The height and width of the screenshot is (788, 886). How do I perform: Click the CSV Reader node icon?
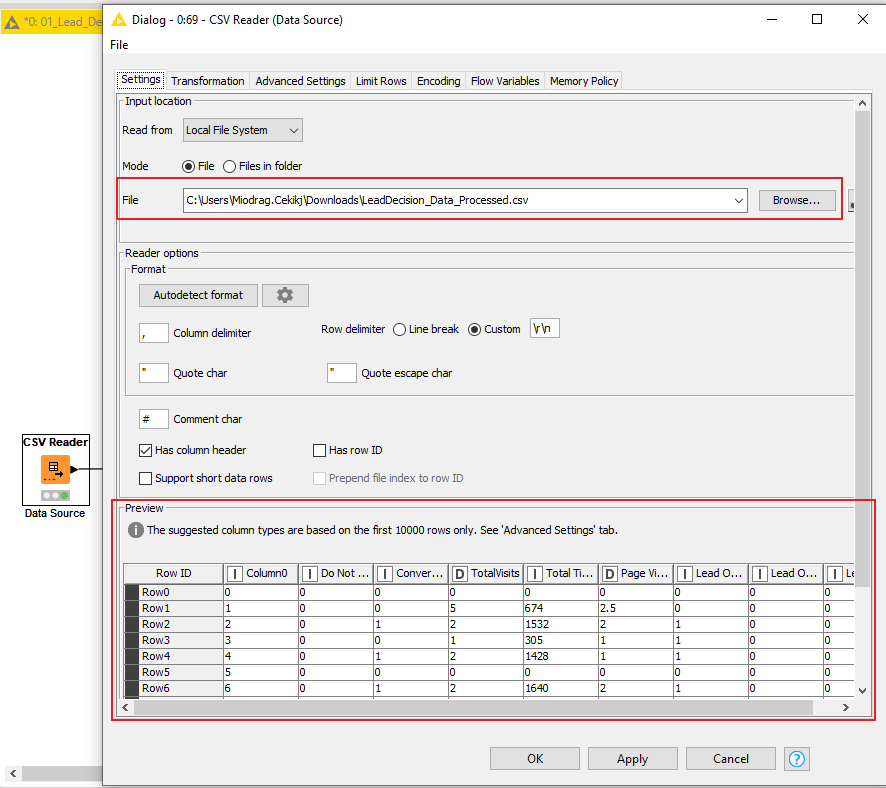tap(55, 469)
